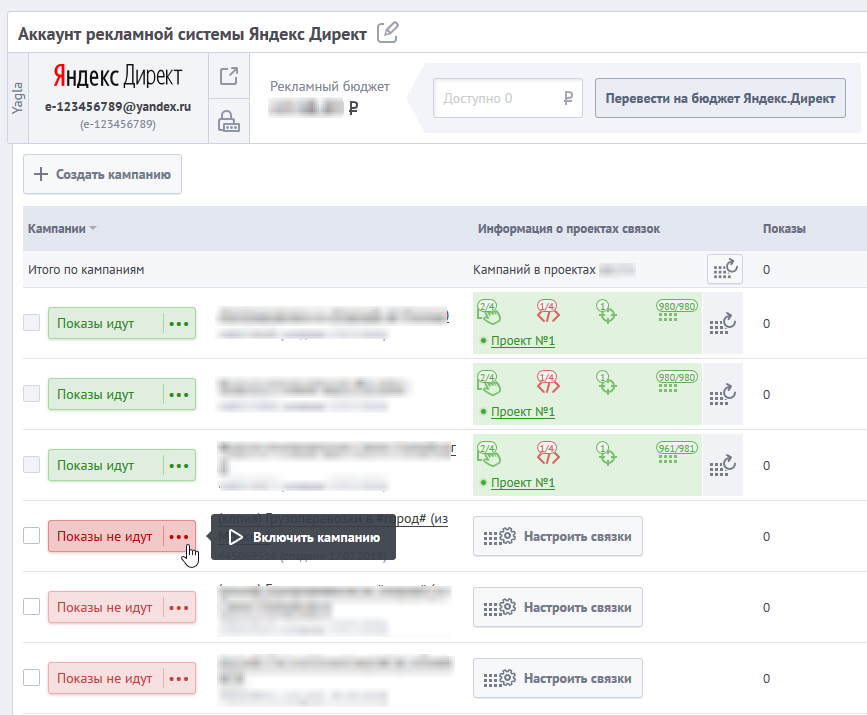Tick checkbox of third Показы идут campaign
The width and height of the screenshot is (867, 715).
pos(32,465)
